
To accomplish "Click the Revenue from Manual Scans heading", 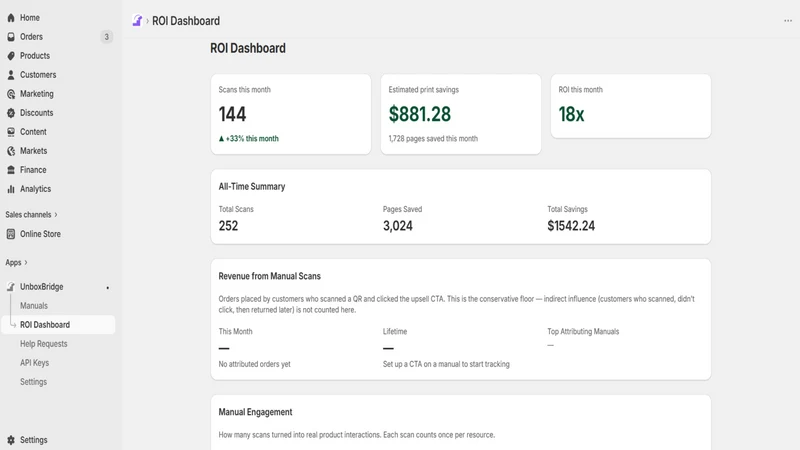I will (269, 277).
